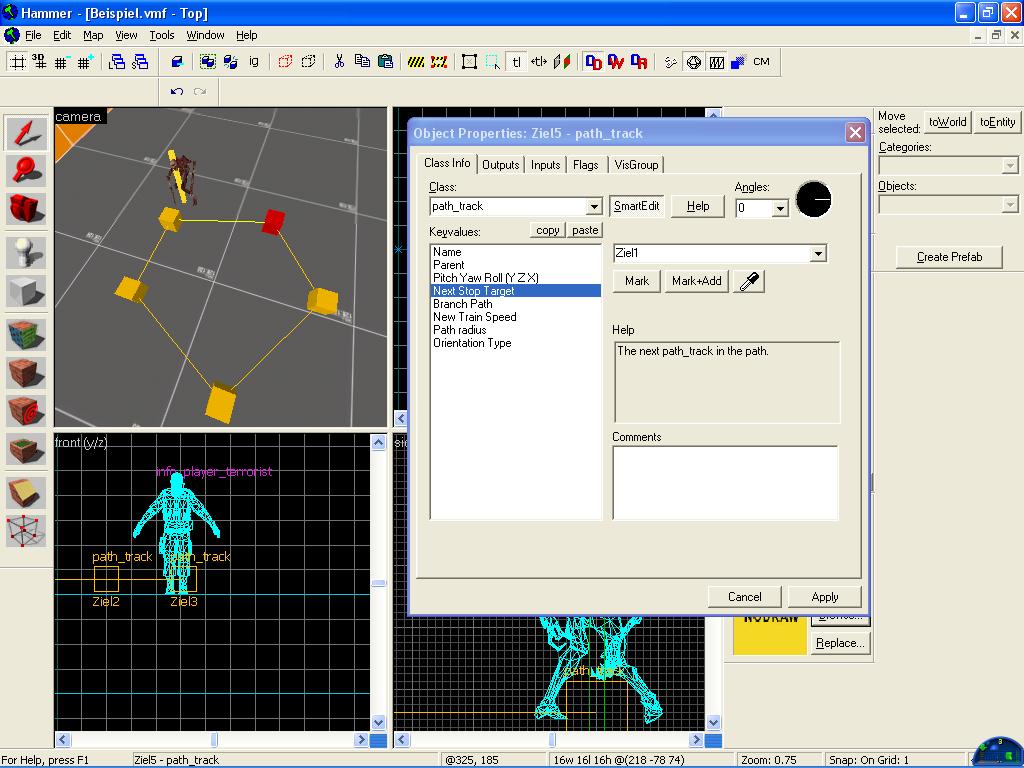Click the Replace... texture button
The height and width of the screenshot is (768, 1024).
(840, 643)
